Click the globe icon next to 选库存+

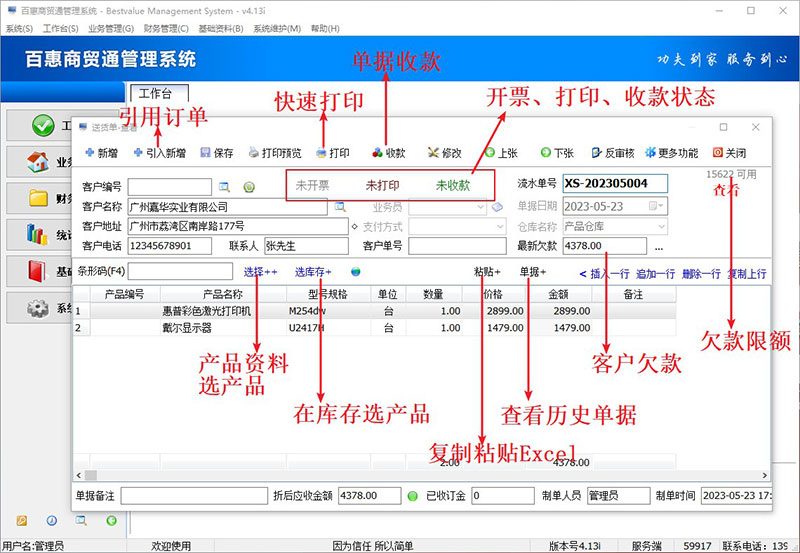(x=356, y=271)
